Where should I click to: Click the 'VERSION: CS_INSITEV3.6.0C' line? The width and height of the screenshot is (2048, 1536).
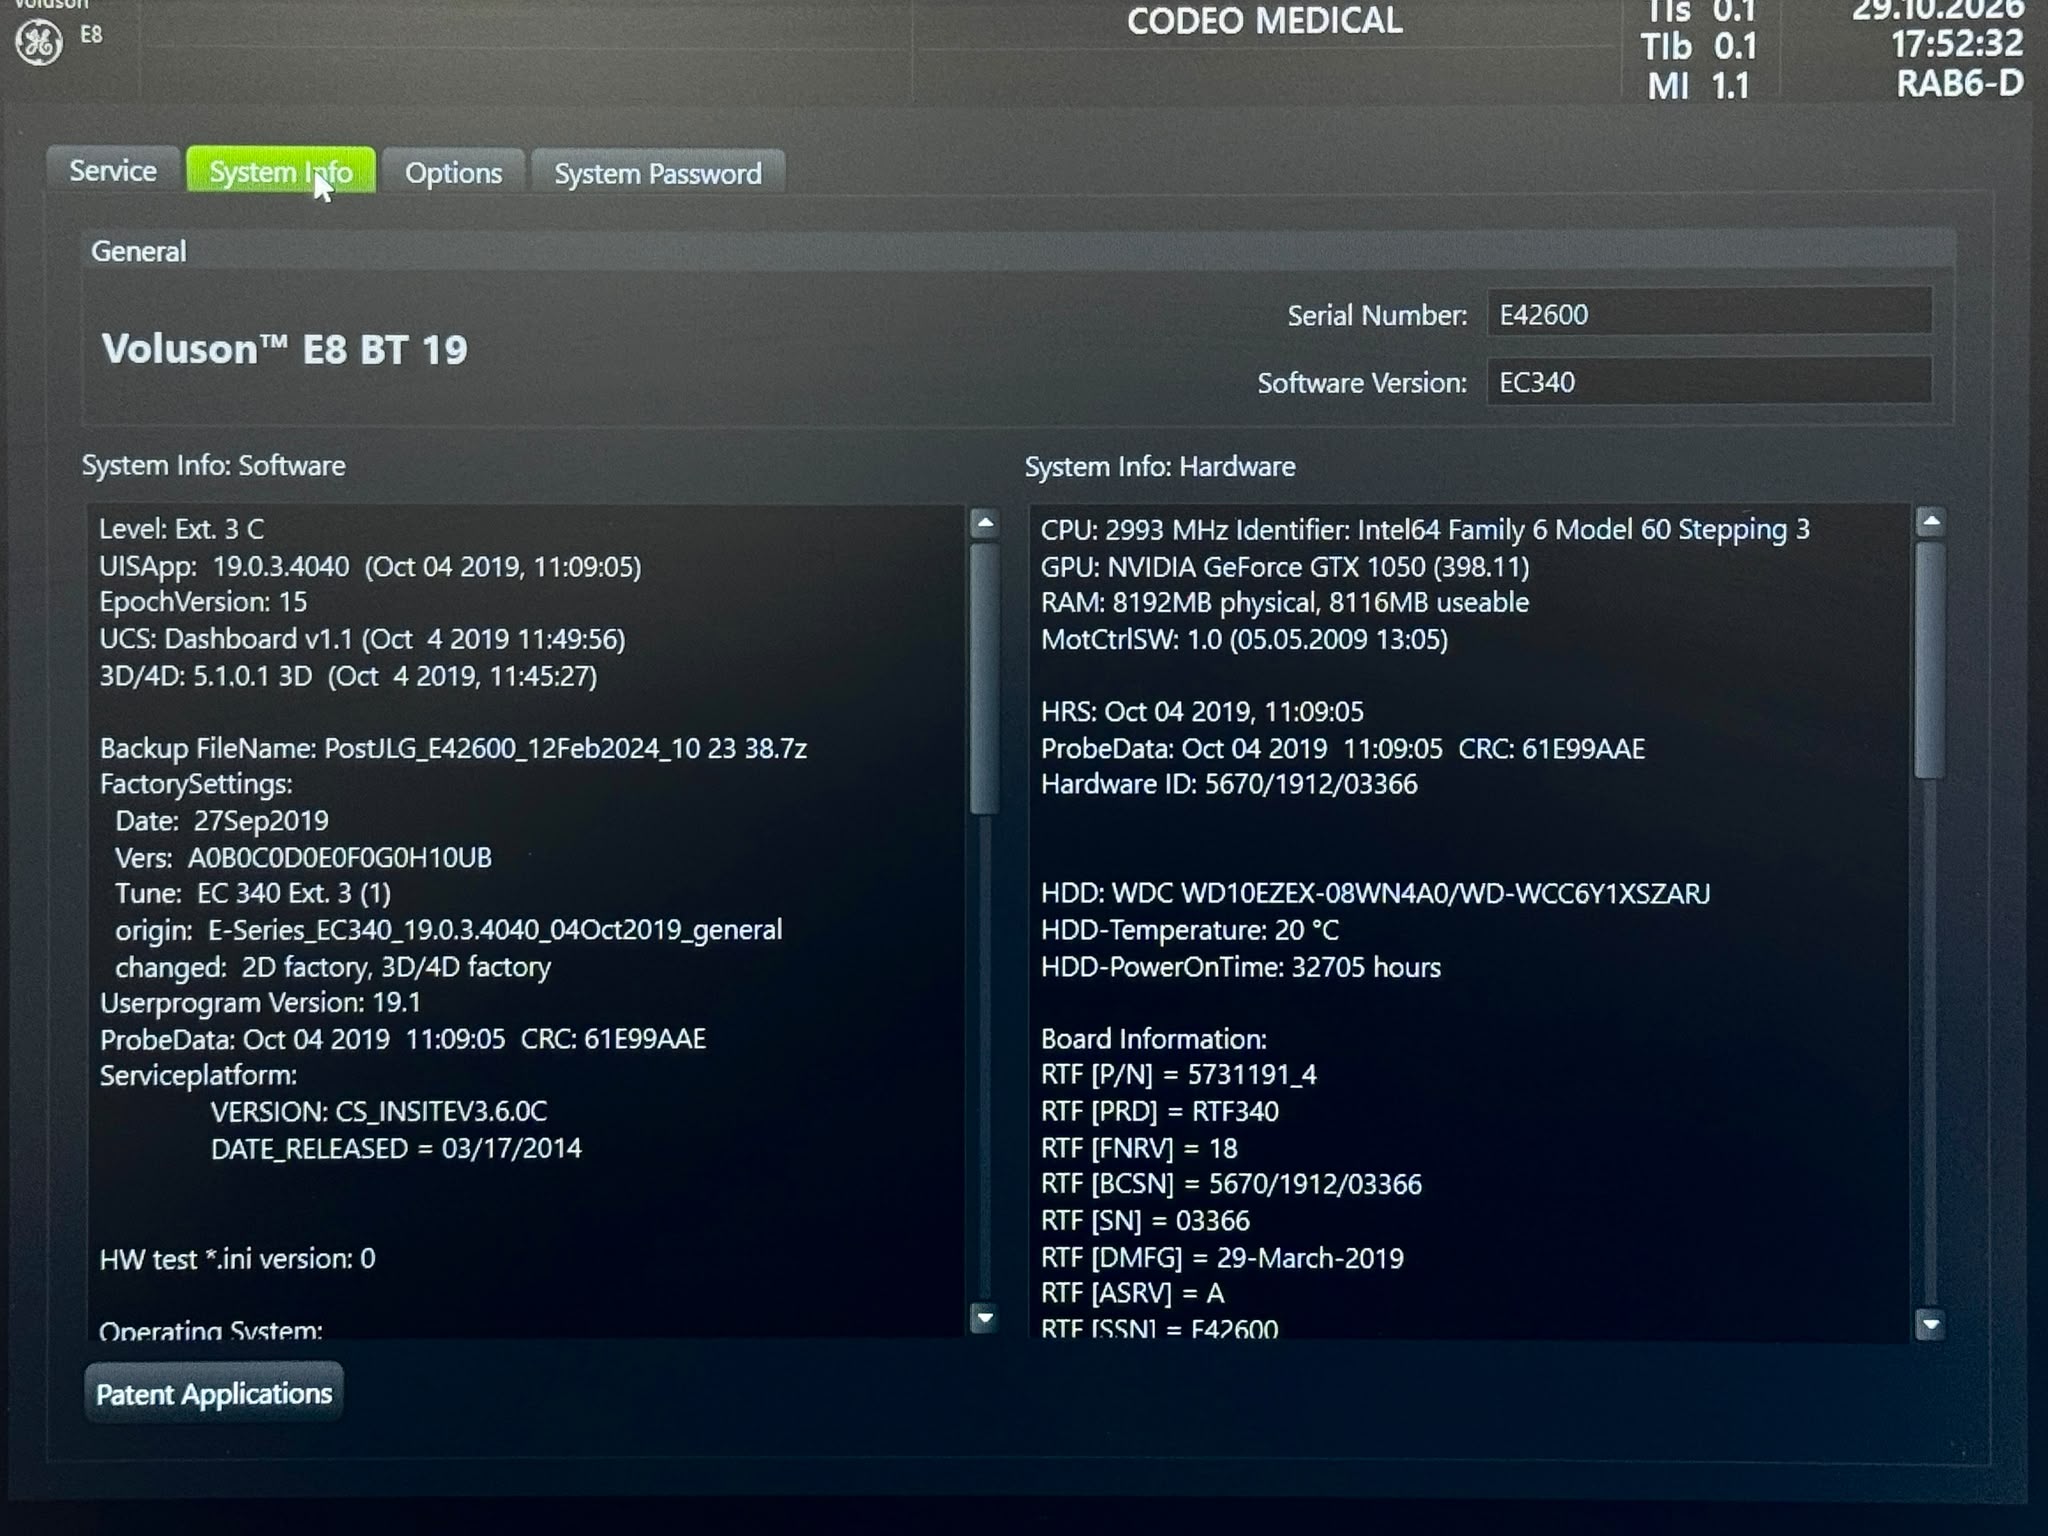(x=379, y=1112)
